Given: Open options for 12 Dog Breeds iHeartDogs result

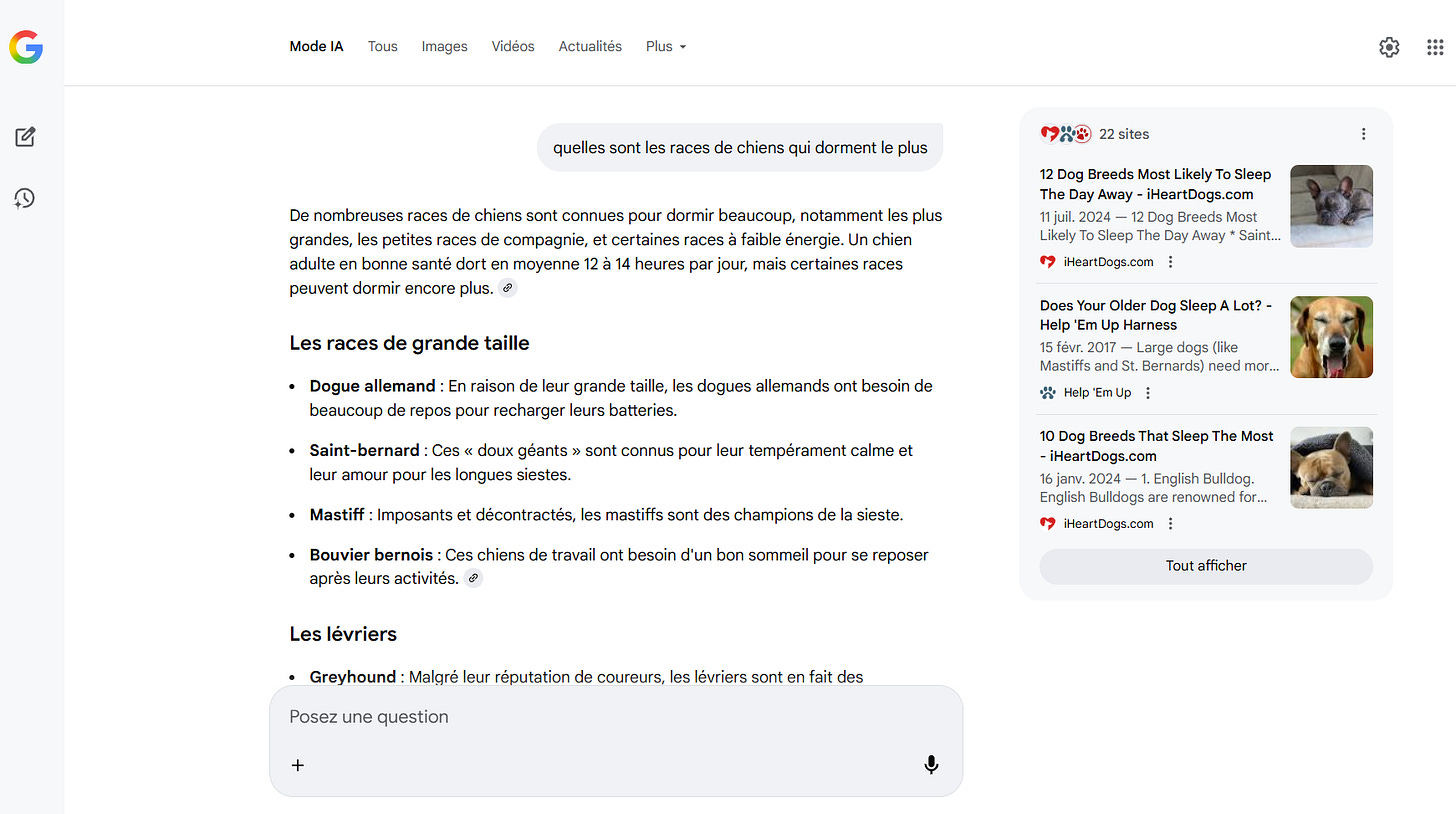Looking at the screenshot, I should pyautogui.click(x=1170, y=262).
